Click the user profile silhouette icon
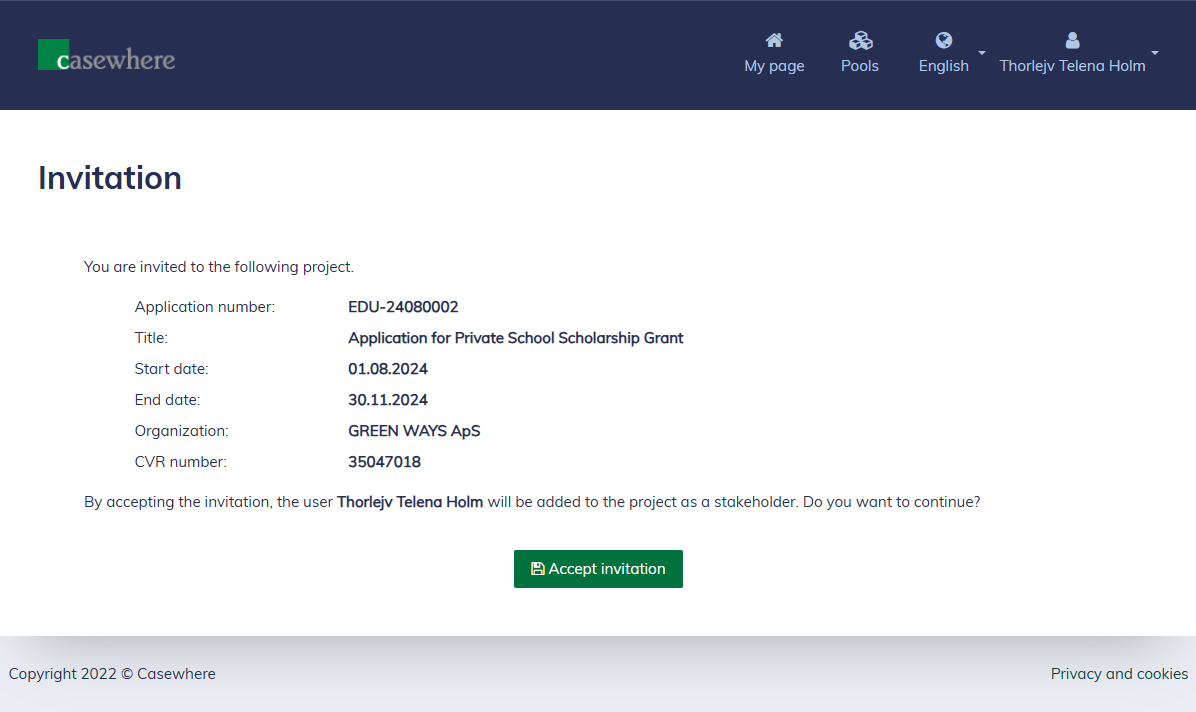This screenshot has height=712, width=1196. [x=1073, y=40]
